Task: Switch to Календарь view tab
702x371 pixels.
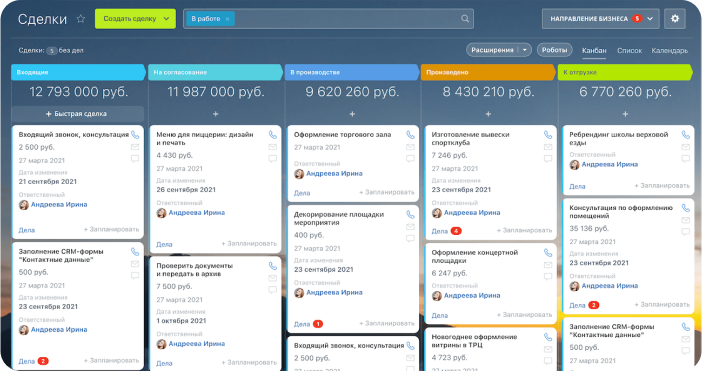Action: click(670, 51)
